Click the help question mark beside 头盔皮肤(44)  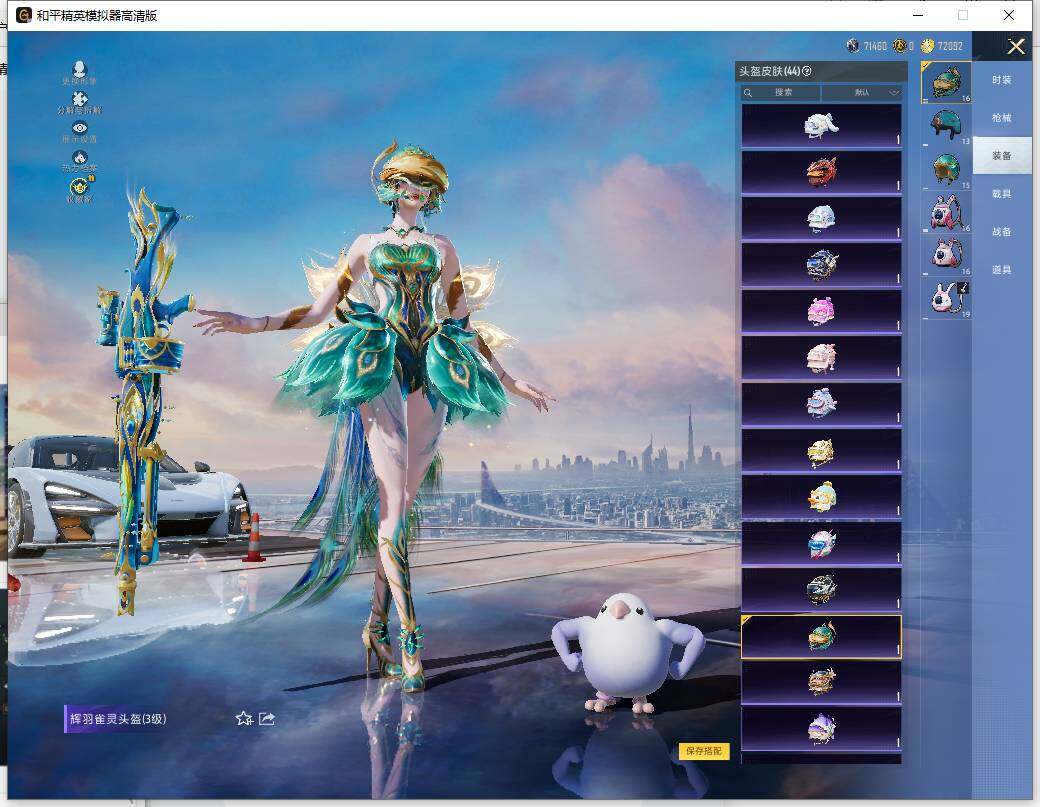pos(807,71)
